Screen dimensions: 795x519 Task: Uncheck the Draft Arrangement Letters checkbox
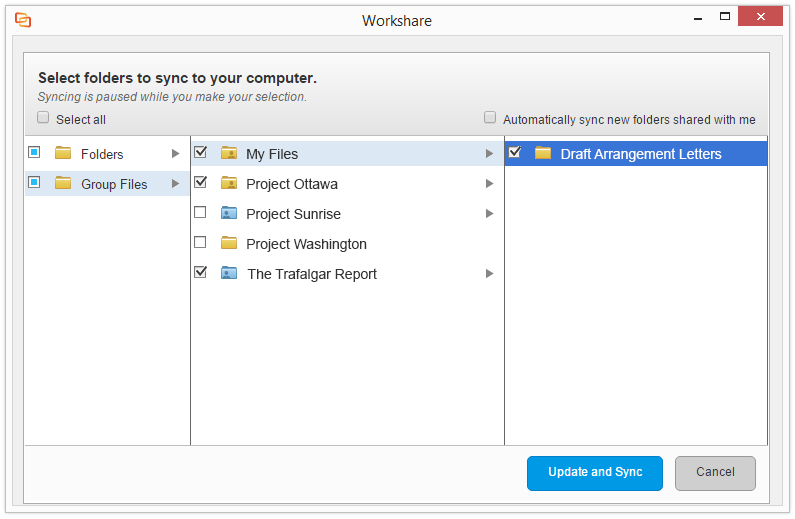tap(514, 153)
